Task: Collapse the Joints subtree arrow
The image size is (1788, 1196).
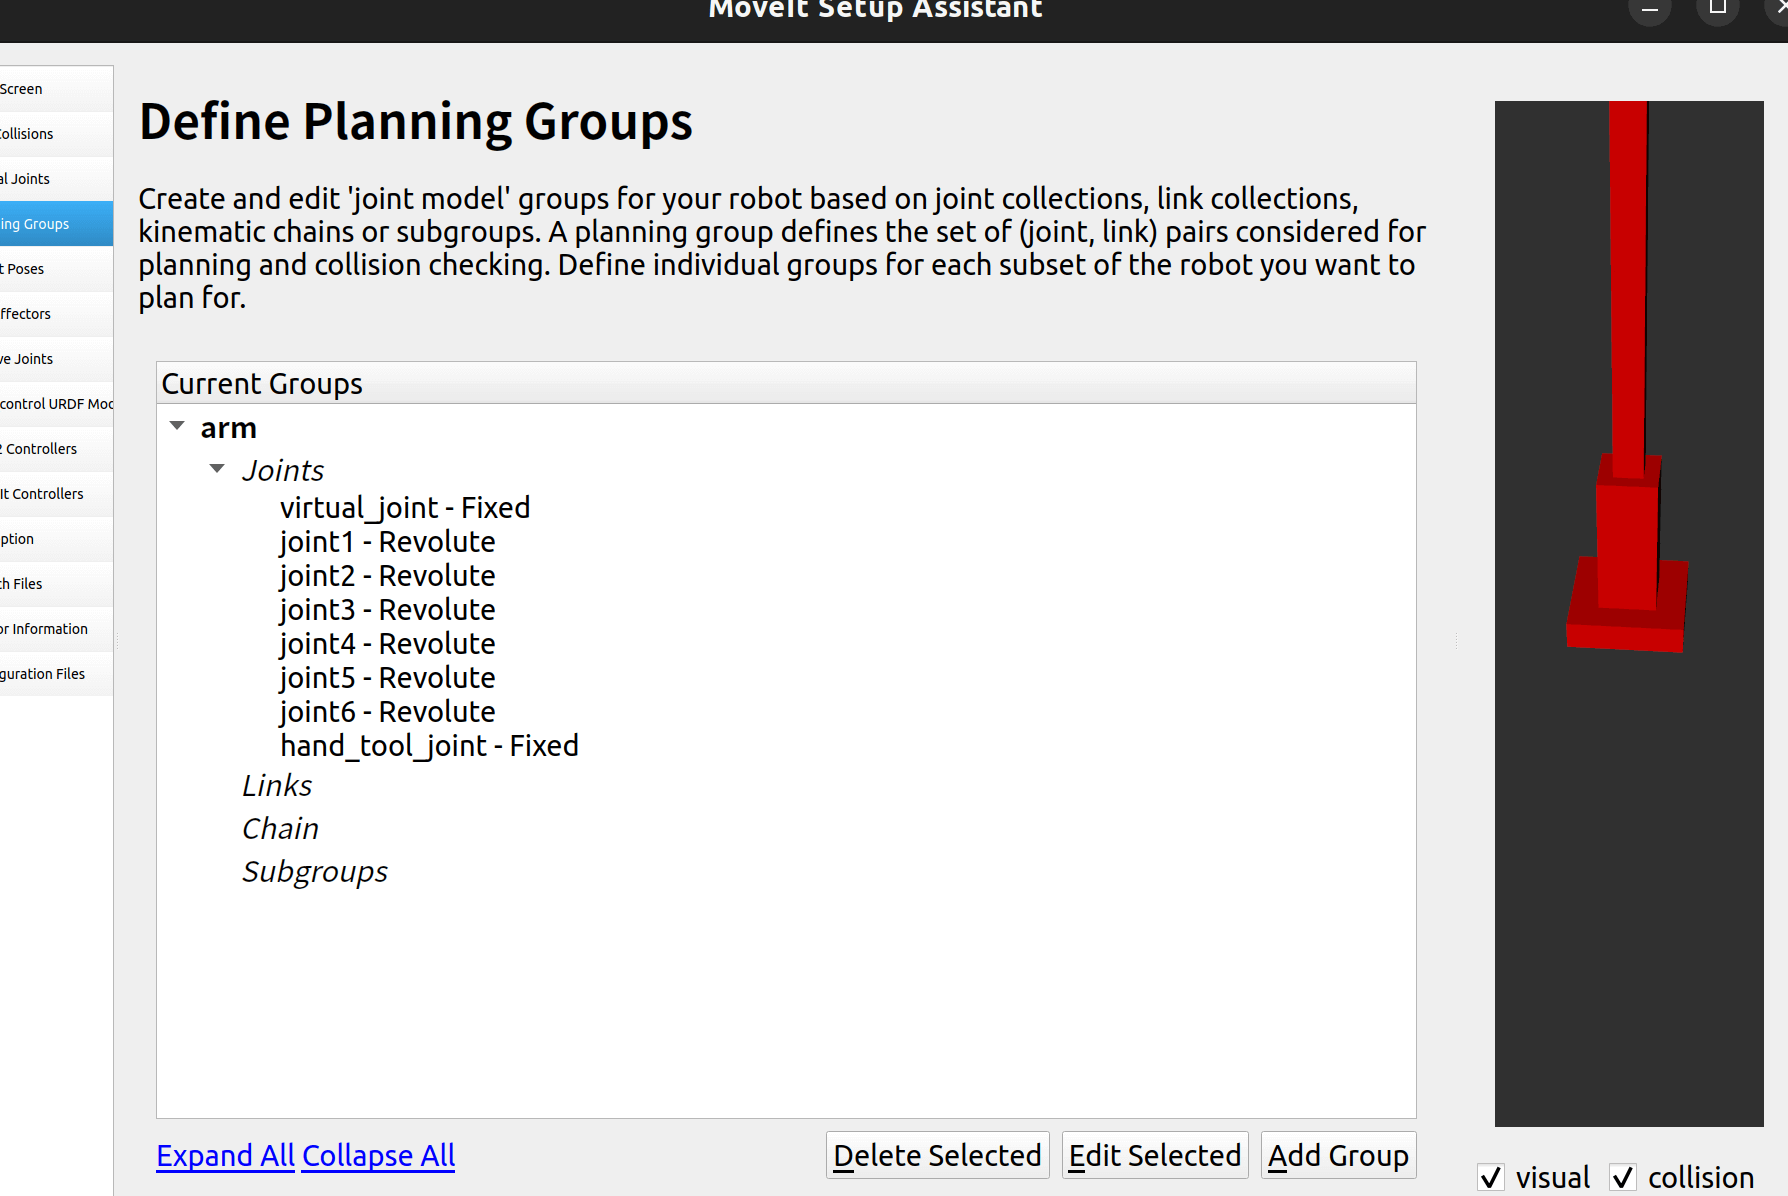Action: click(x=217, y=469)
